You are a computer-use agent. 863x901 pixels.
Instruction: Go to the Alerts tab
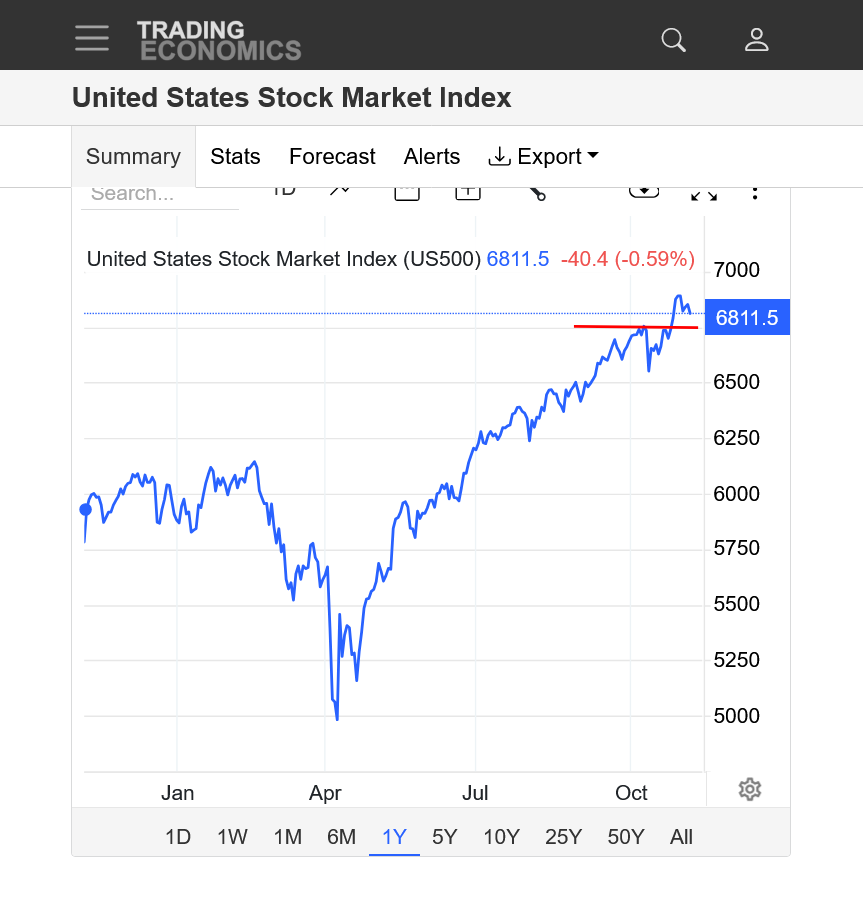tap(432, 157)
